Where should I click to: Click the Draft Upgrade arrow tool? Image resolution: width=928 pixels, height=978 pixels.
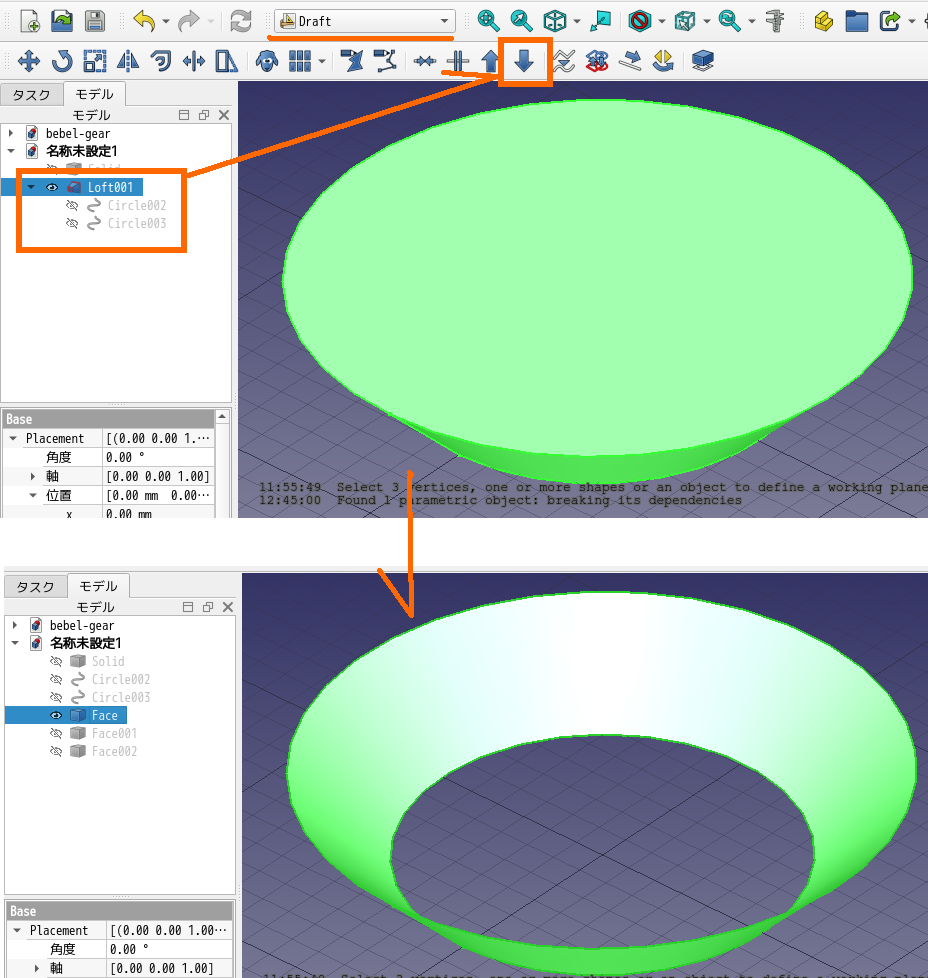tap(490, 62)
